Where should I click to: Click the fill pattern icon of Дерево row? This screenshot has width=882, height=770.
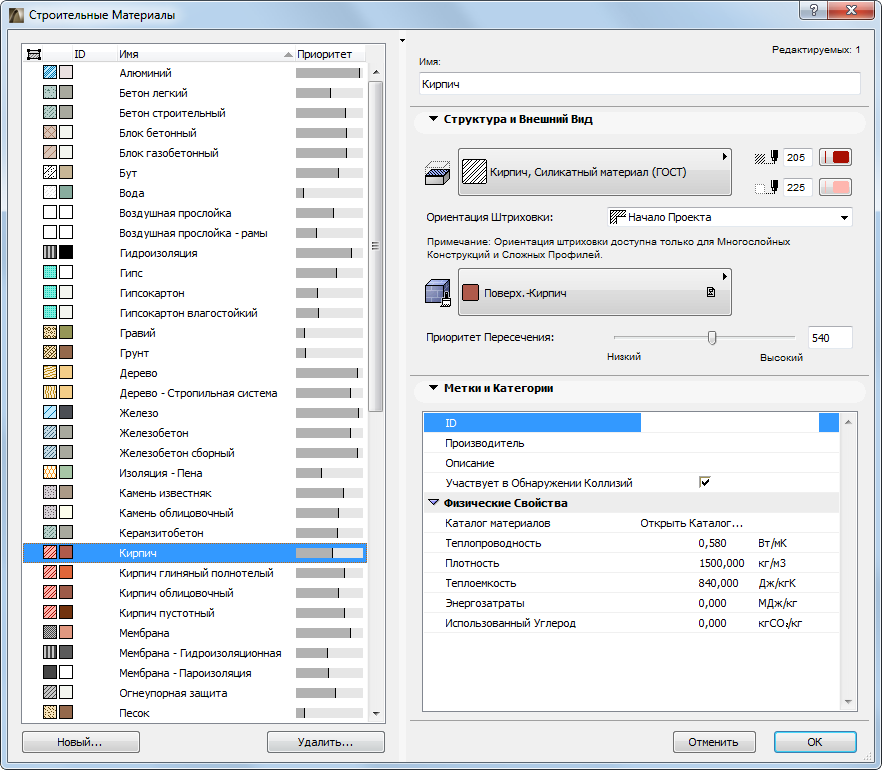pos(50,372)
